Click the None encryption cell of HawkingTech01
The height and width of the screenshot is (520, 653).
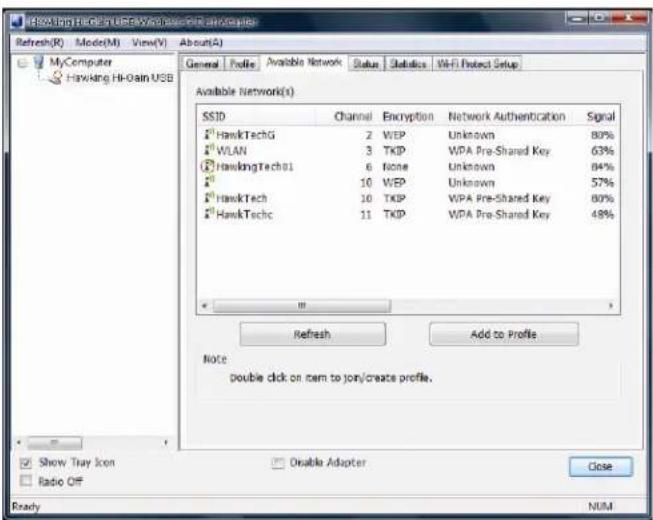coord(395,167)
